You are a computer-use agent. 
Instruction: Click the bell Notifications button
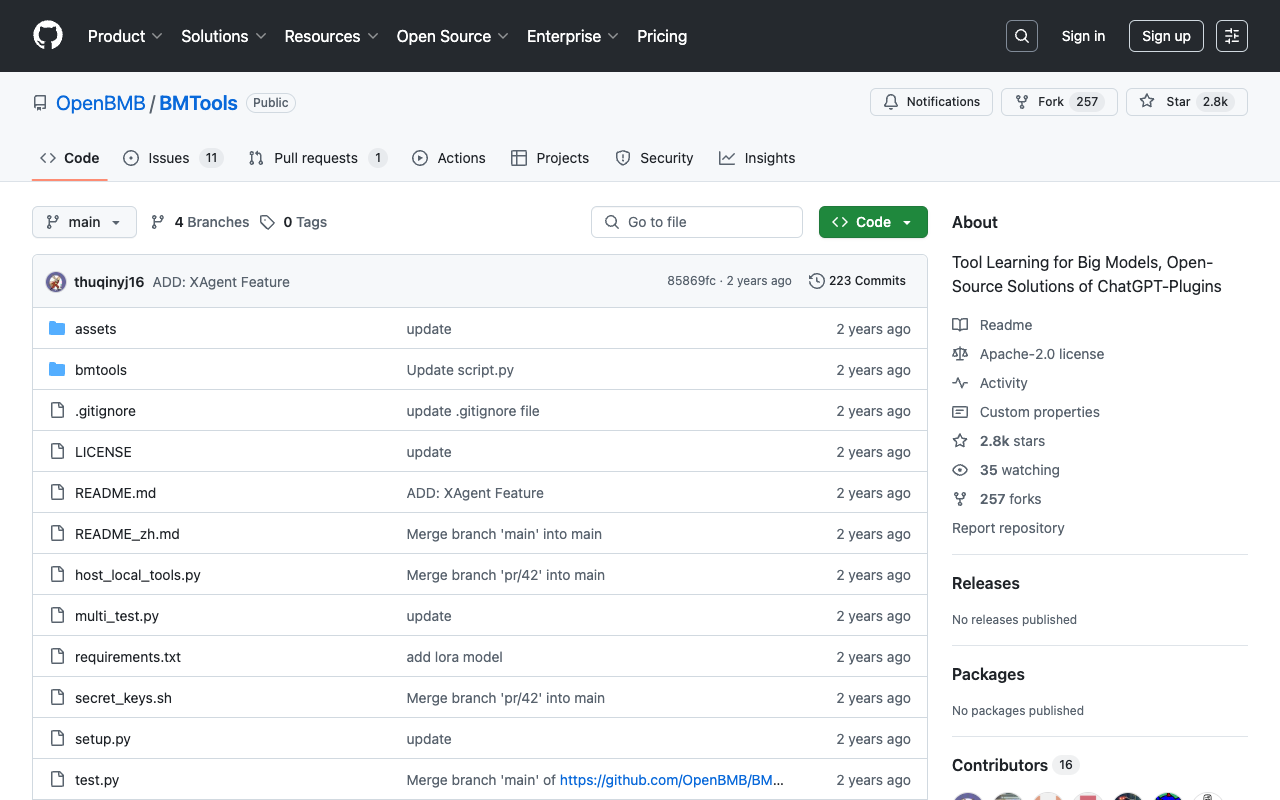click(931, 102)
